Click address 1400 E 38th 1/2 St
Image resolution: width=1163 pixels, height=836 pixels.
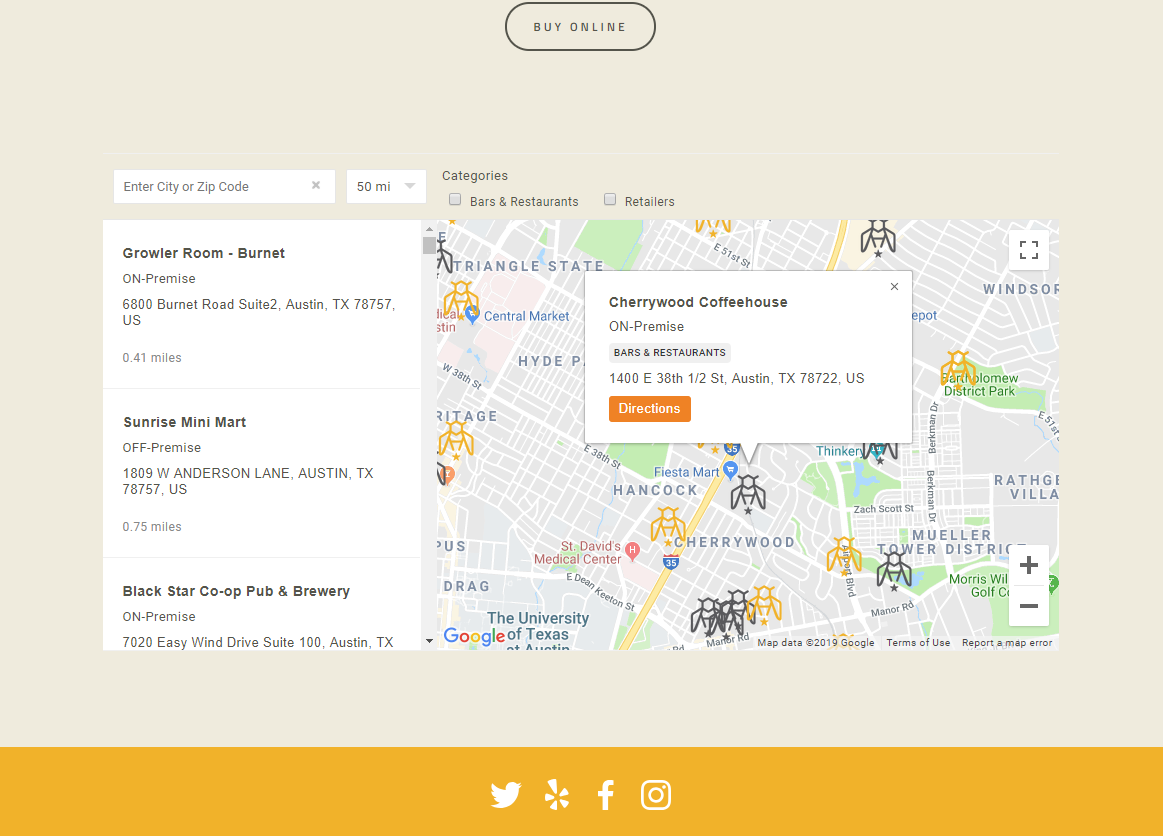[x=737, y=378]
